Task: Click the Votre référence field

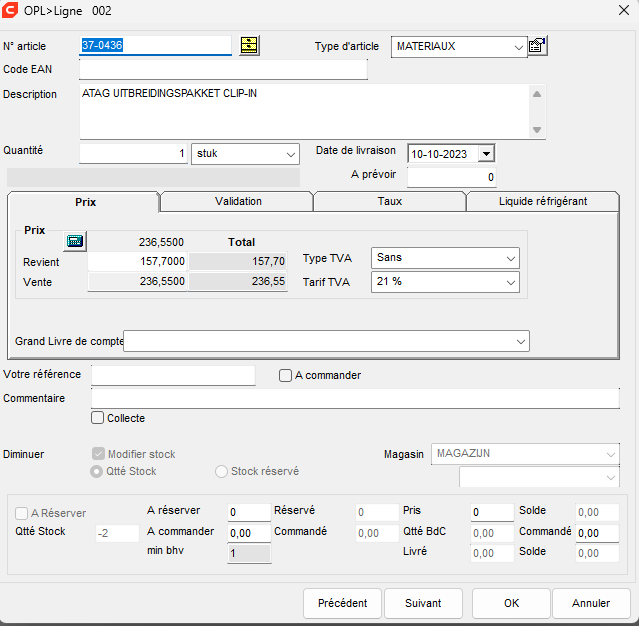Action: pyautogui.click(x=173, y=375)
